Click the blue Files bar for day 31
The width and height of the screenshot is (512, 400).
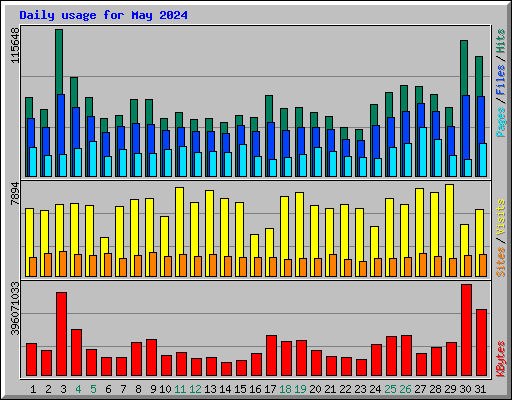(481, 120)
